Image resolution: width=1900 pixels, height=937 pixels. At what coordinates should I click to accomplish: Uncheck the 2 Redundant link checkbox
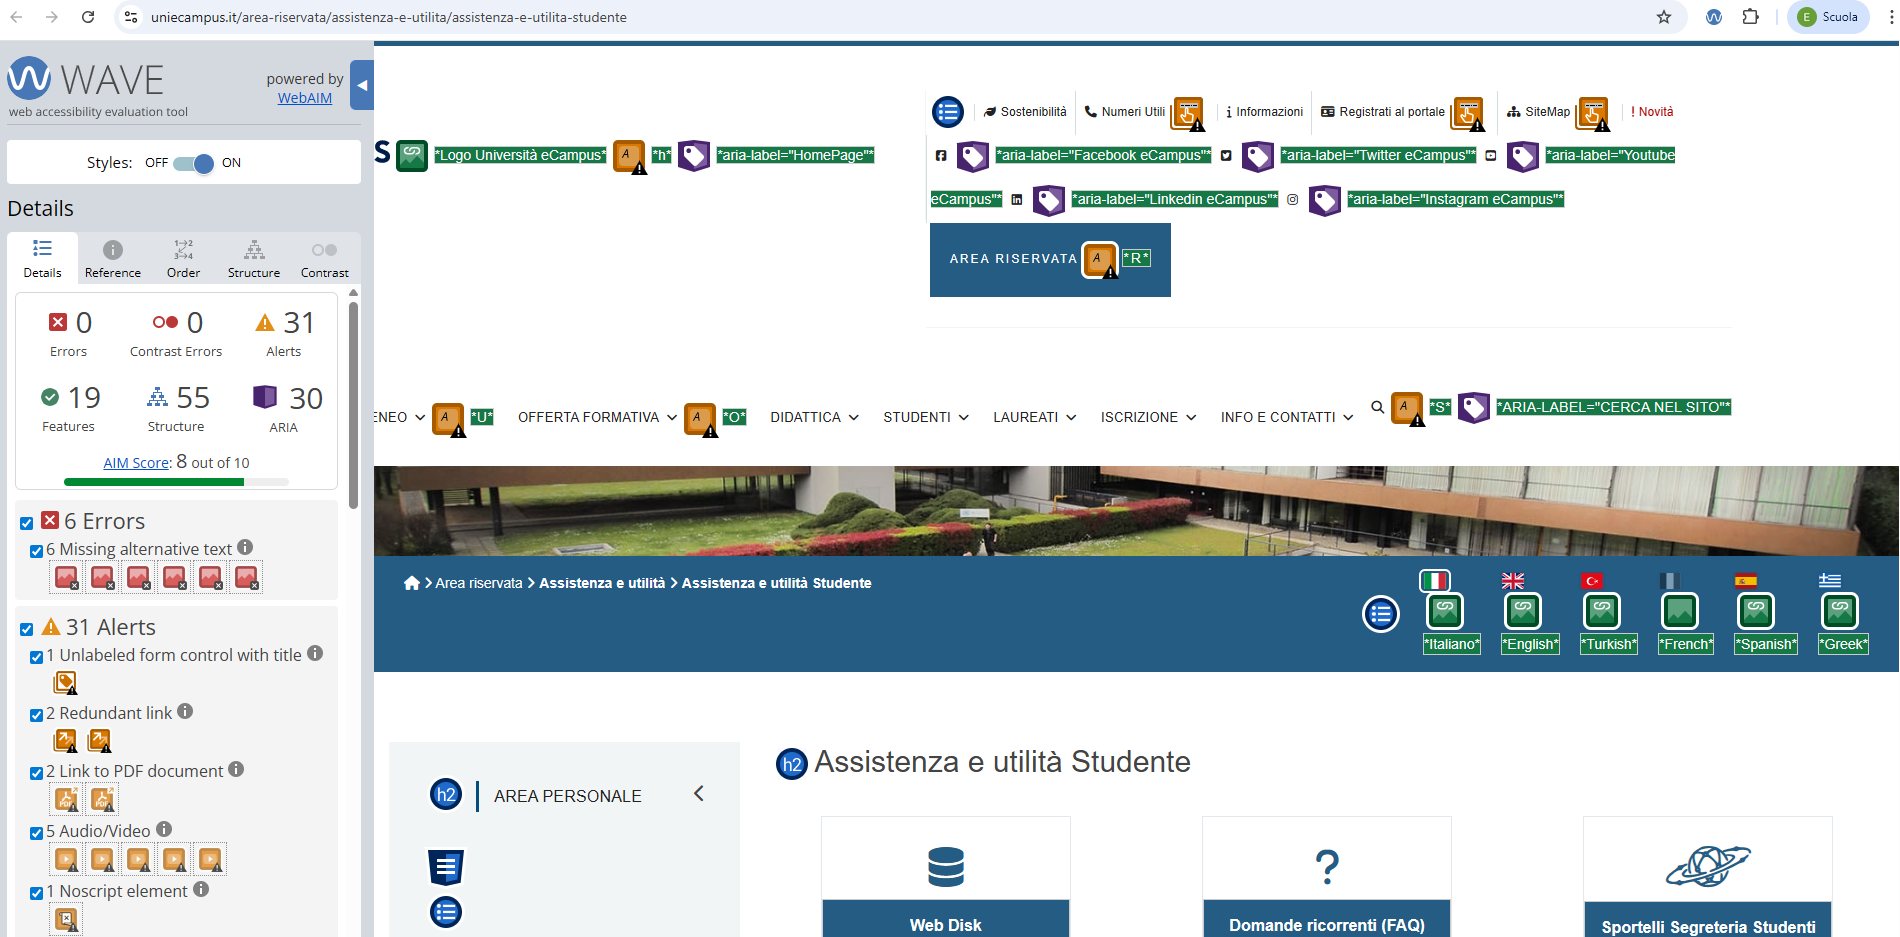click(x=37, y=715)
